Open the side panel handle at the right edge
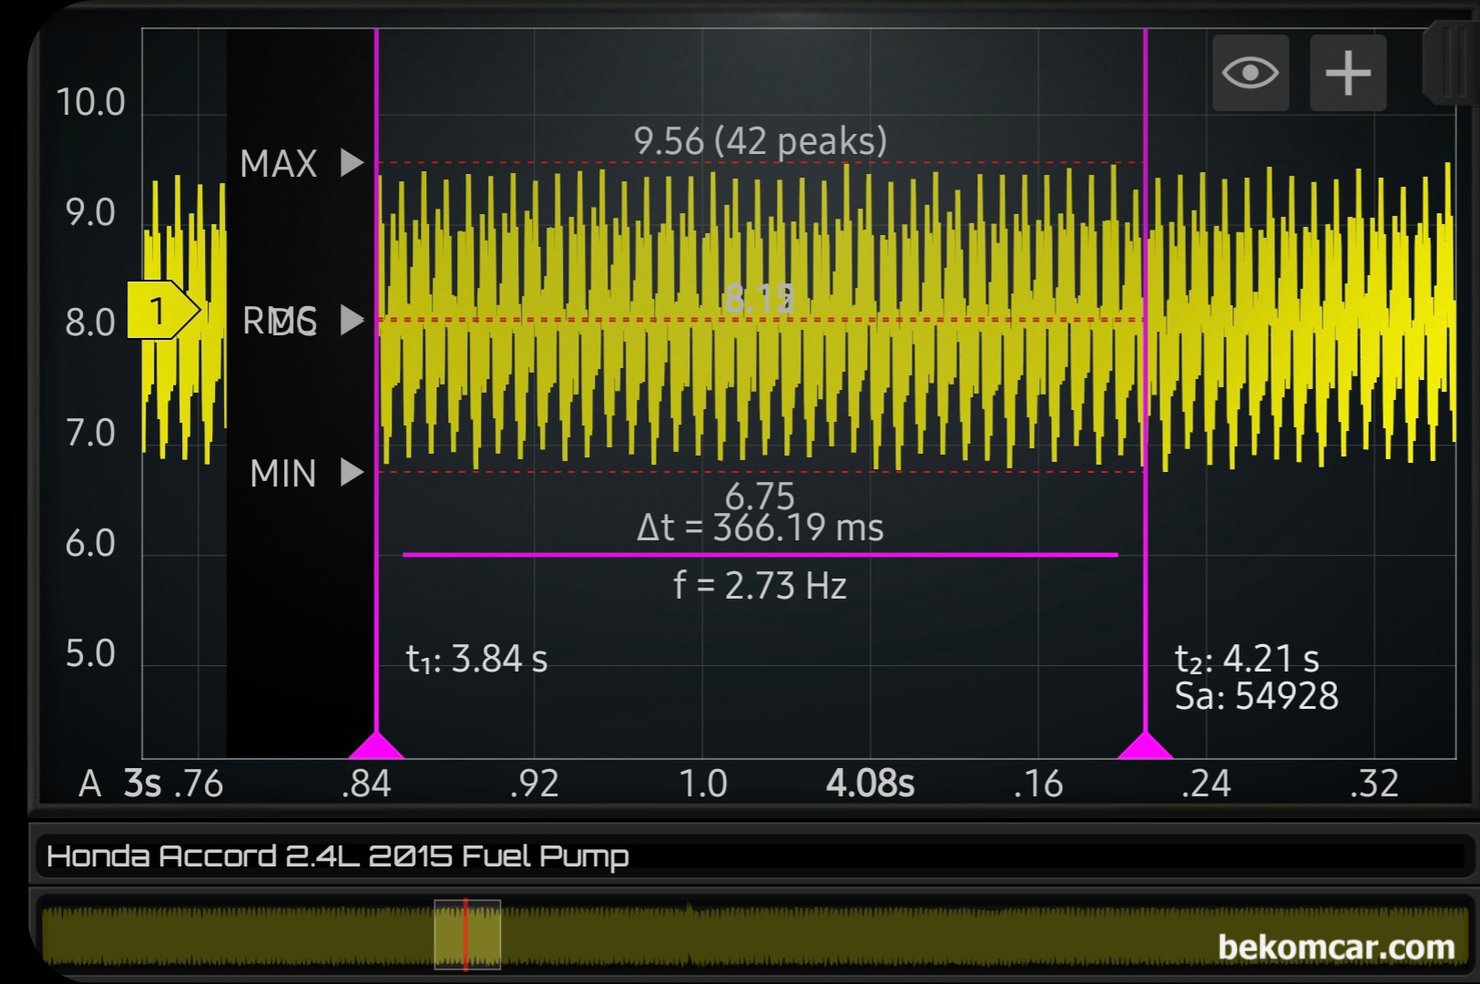Screen dimensions: 1480x984 coord(1450,65)
